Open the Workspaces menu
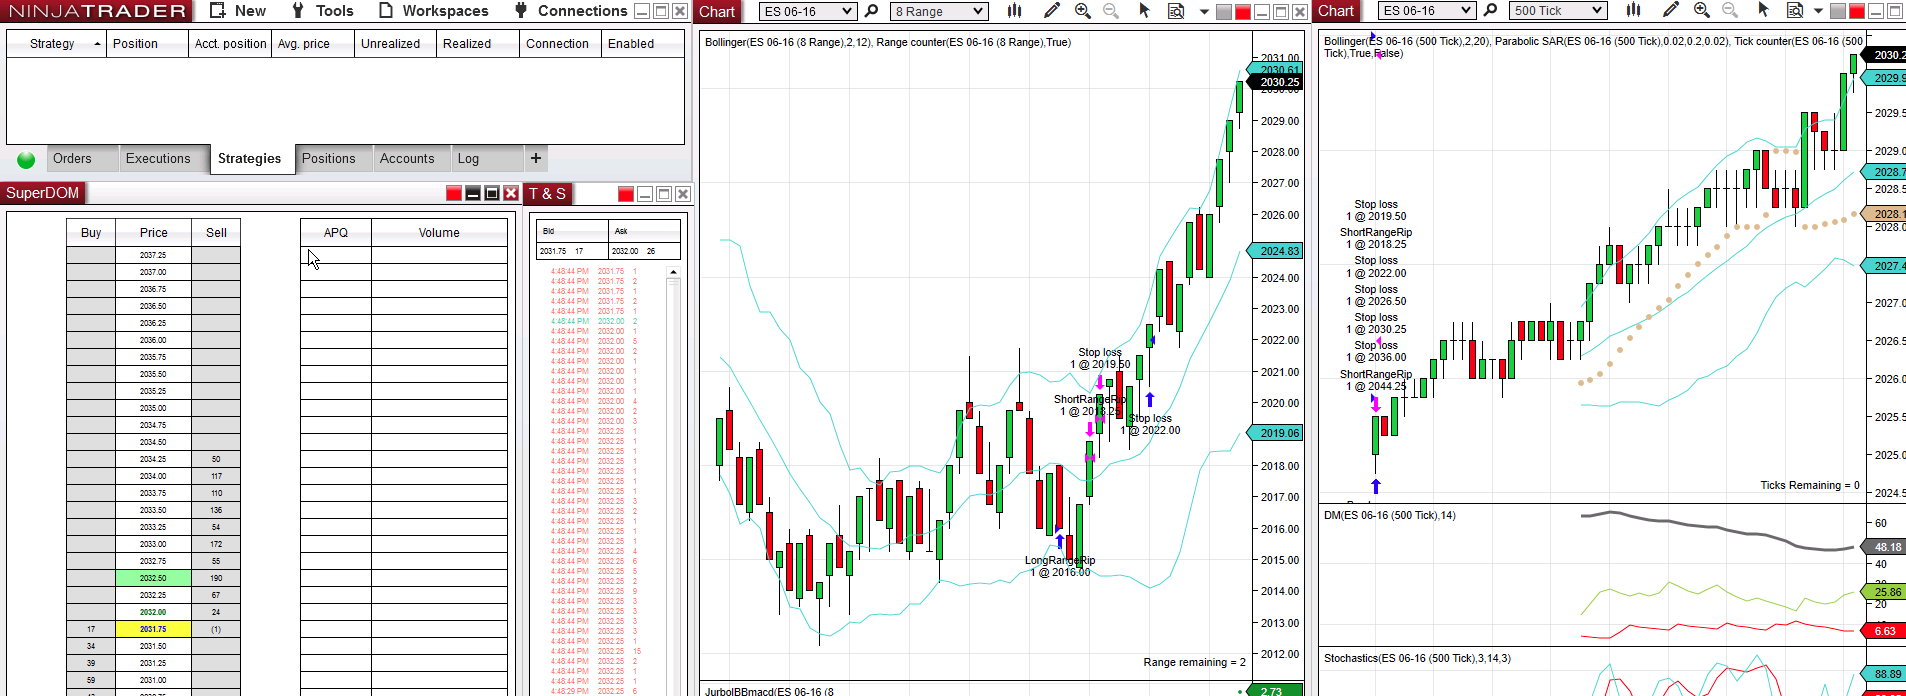 pyautogui.click(x=434, y=11)
